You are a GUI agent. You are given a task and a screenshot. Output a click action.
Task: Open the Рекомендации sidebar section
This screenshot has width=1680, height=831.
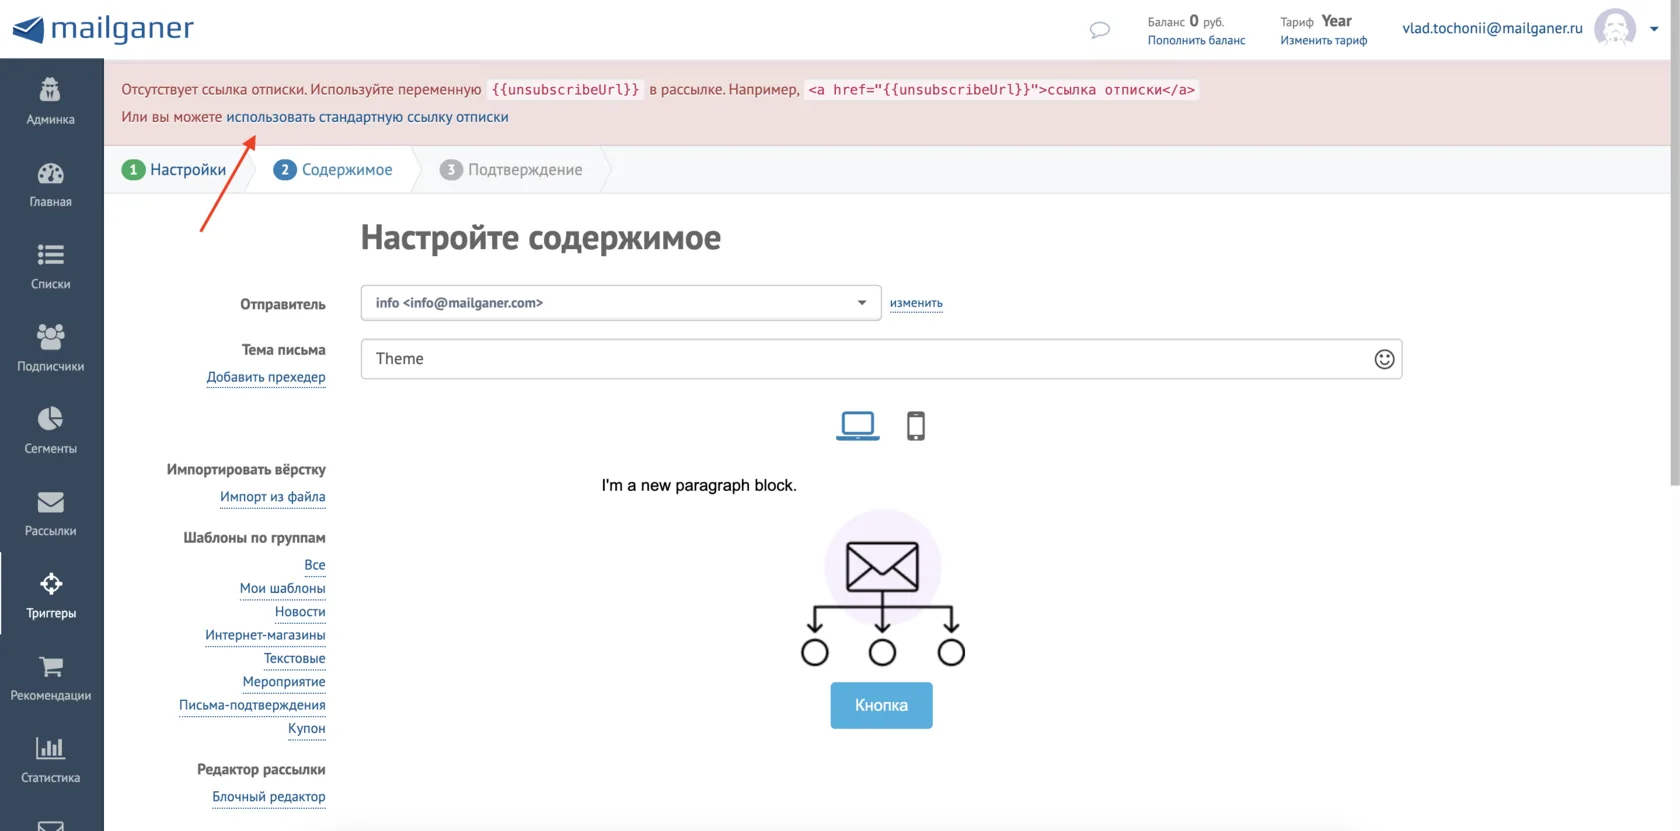[x=51, y=677]
